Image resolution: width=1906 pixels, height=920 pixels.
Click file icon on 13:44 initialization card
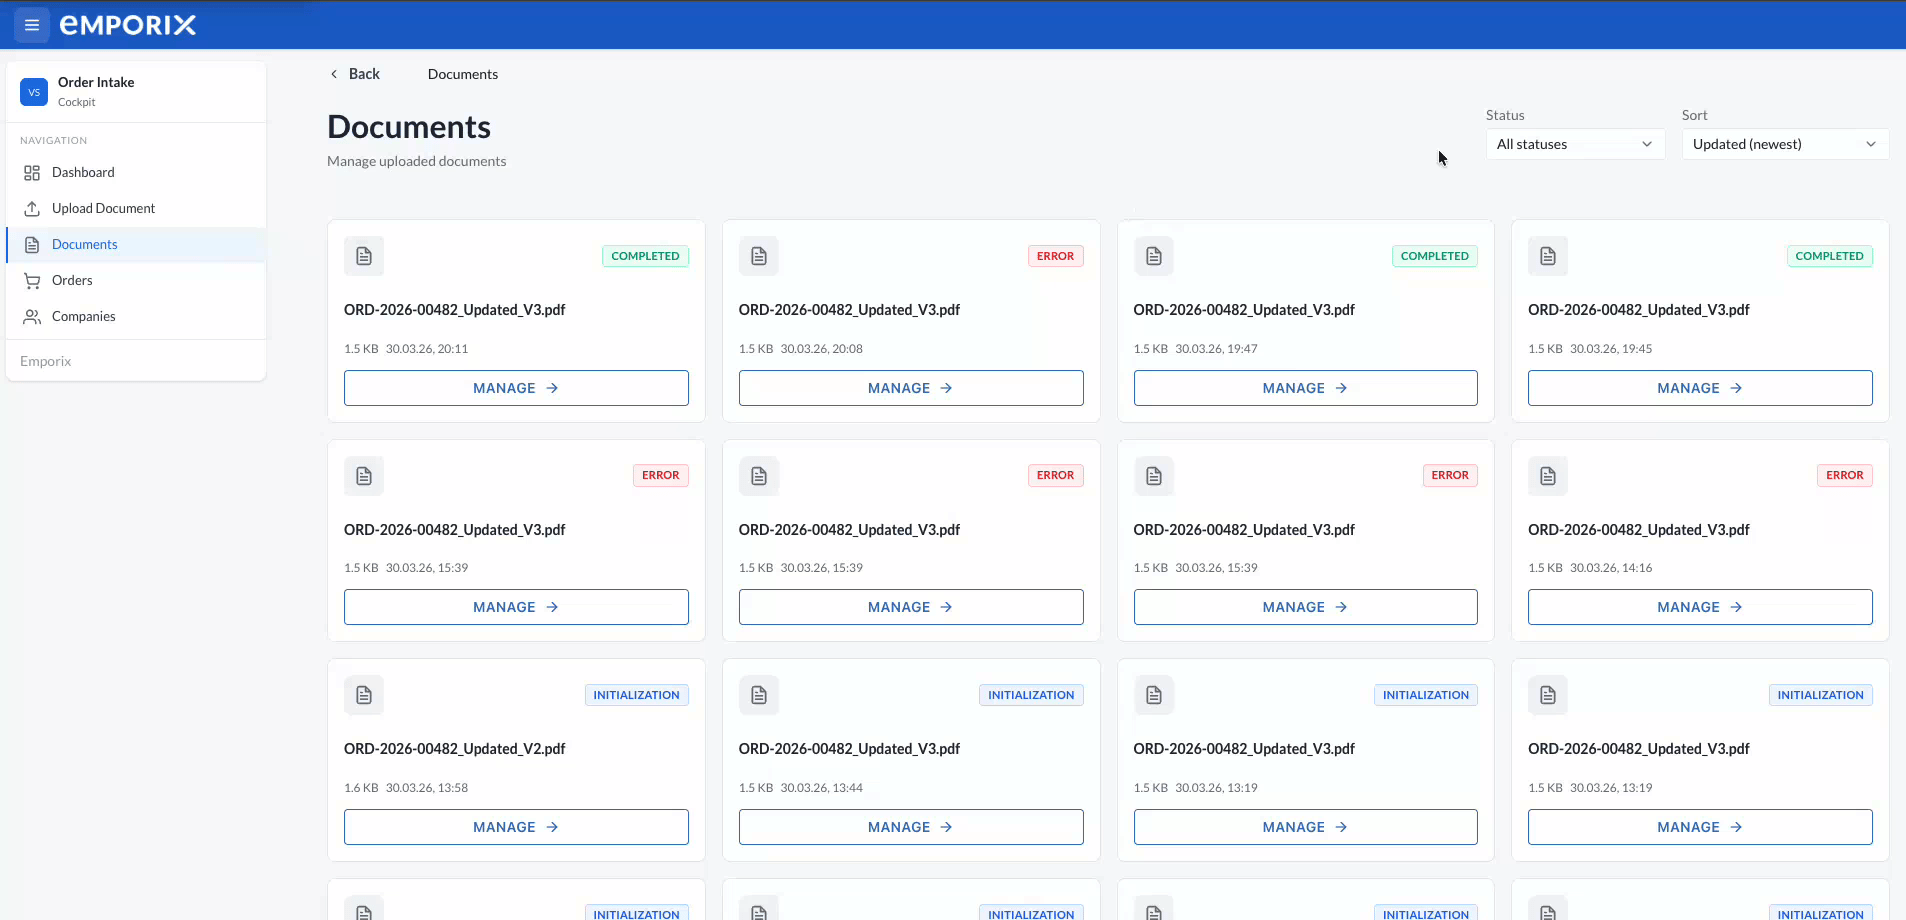point(759,695)
